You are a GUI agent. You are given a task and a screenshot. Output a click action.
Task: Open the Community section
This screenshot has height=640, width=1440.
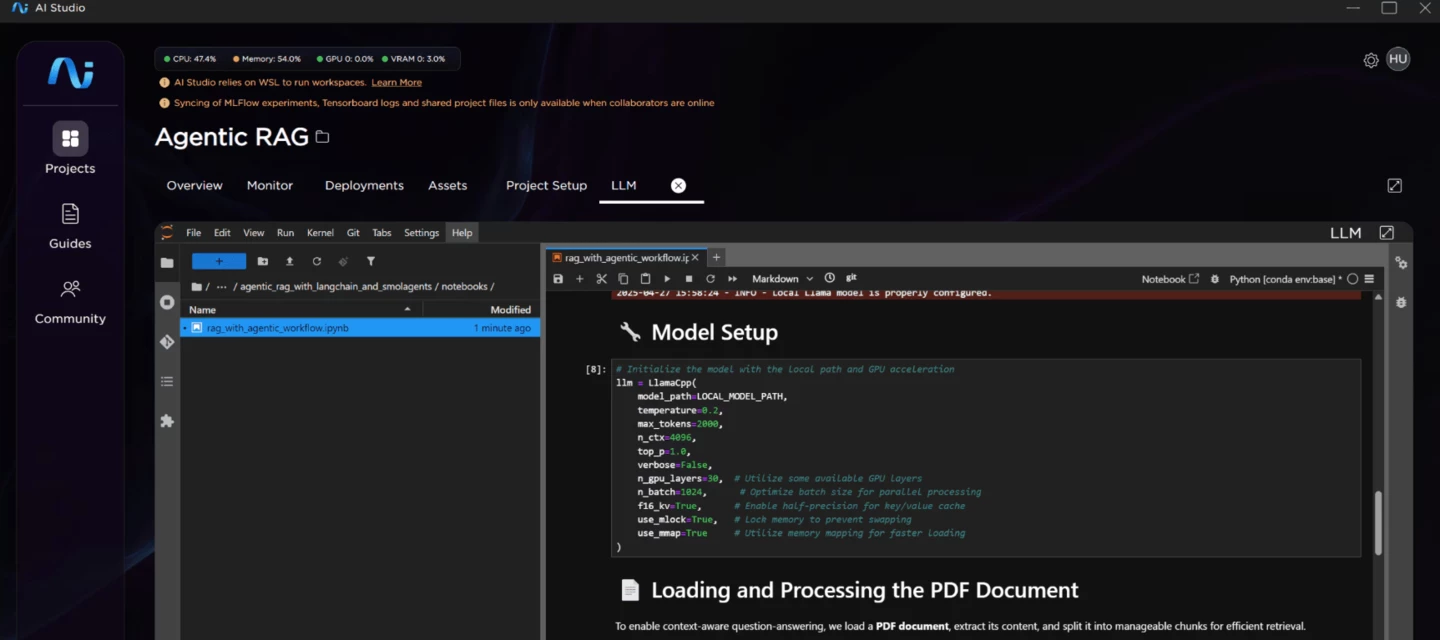click(70, 301)
